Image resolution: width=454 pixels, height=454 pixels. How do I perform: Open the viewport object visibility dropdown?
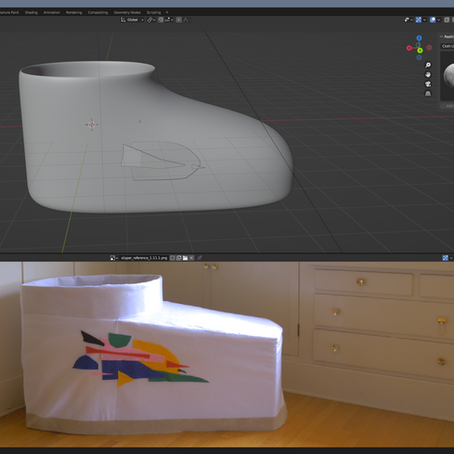(x=408, y=20)
